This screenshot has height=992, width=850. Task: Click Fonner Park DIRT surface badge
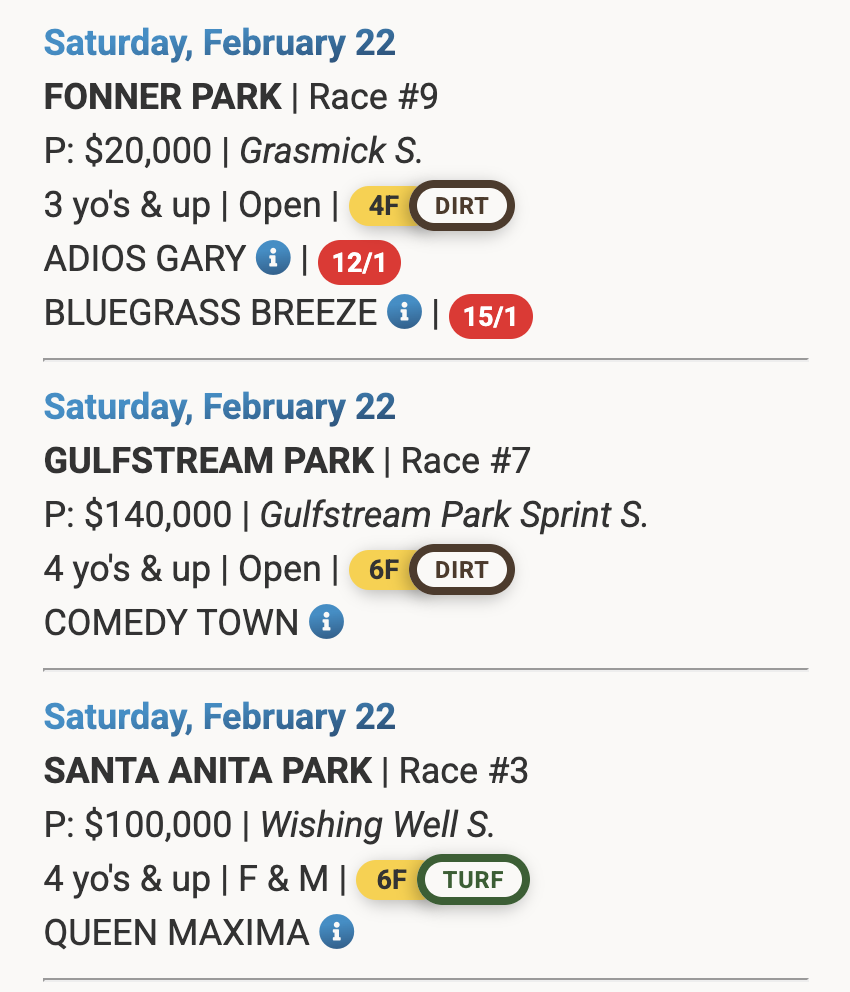click(x=462, y=207)
